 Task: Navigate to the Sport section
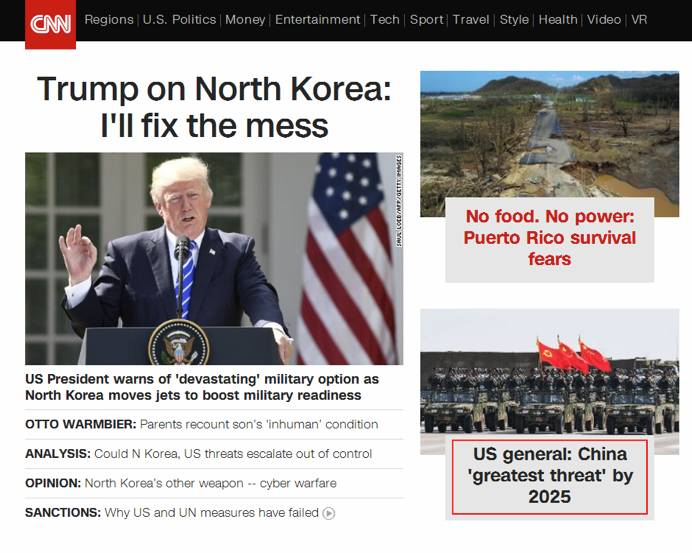(426, 20)
